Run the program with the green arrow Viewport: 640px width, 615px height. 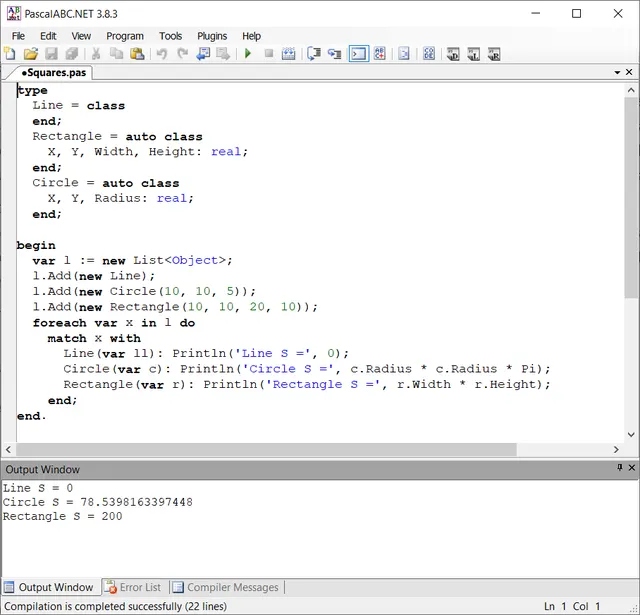[248, 53]
